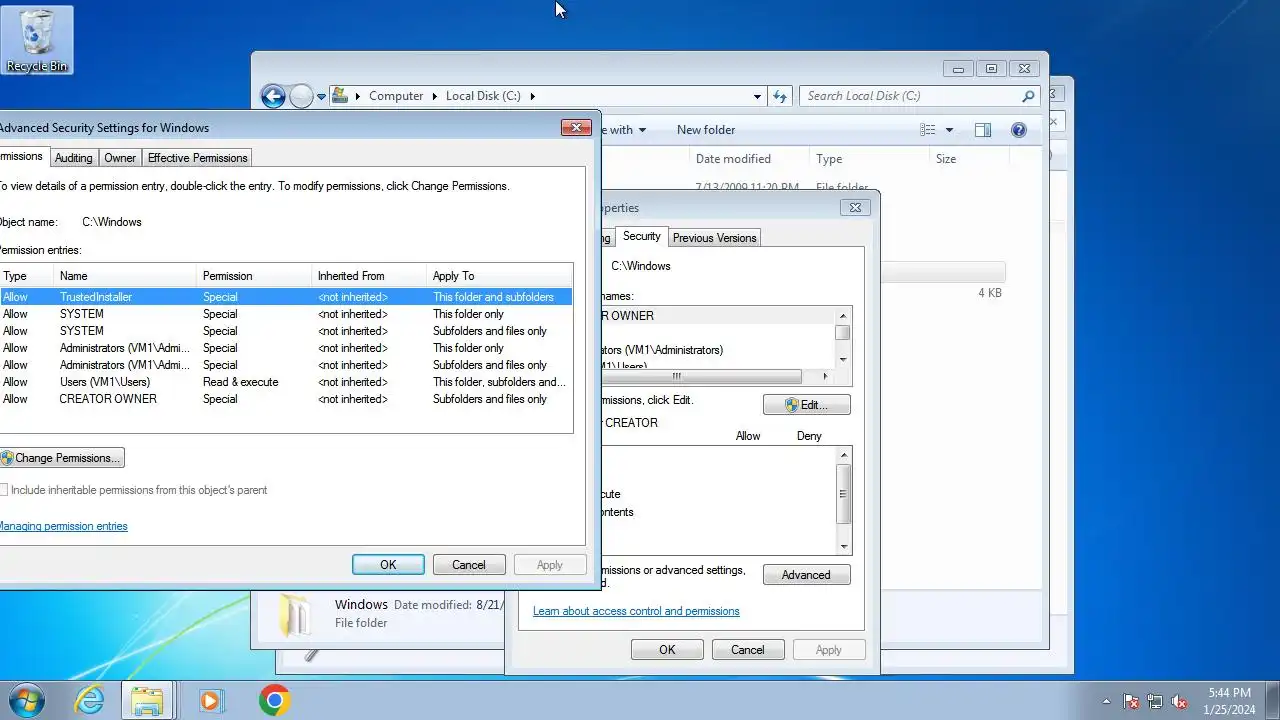Image resolution: width=1280 pixels, height=720 pixels.
Task: Sort by the Size column header
Action: (970, 159)
